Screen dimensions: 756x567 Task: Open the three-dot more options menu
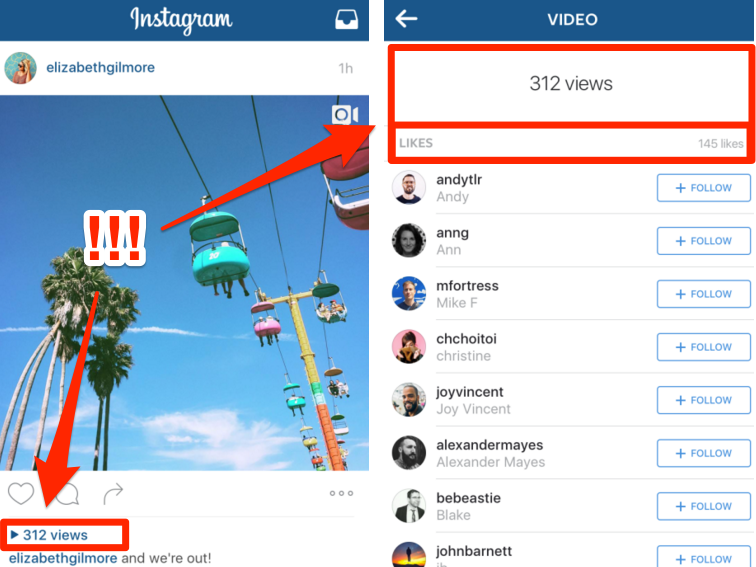(341, 493)
